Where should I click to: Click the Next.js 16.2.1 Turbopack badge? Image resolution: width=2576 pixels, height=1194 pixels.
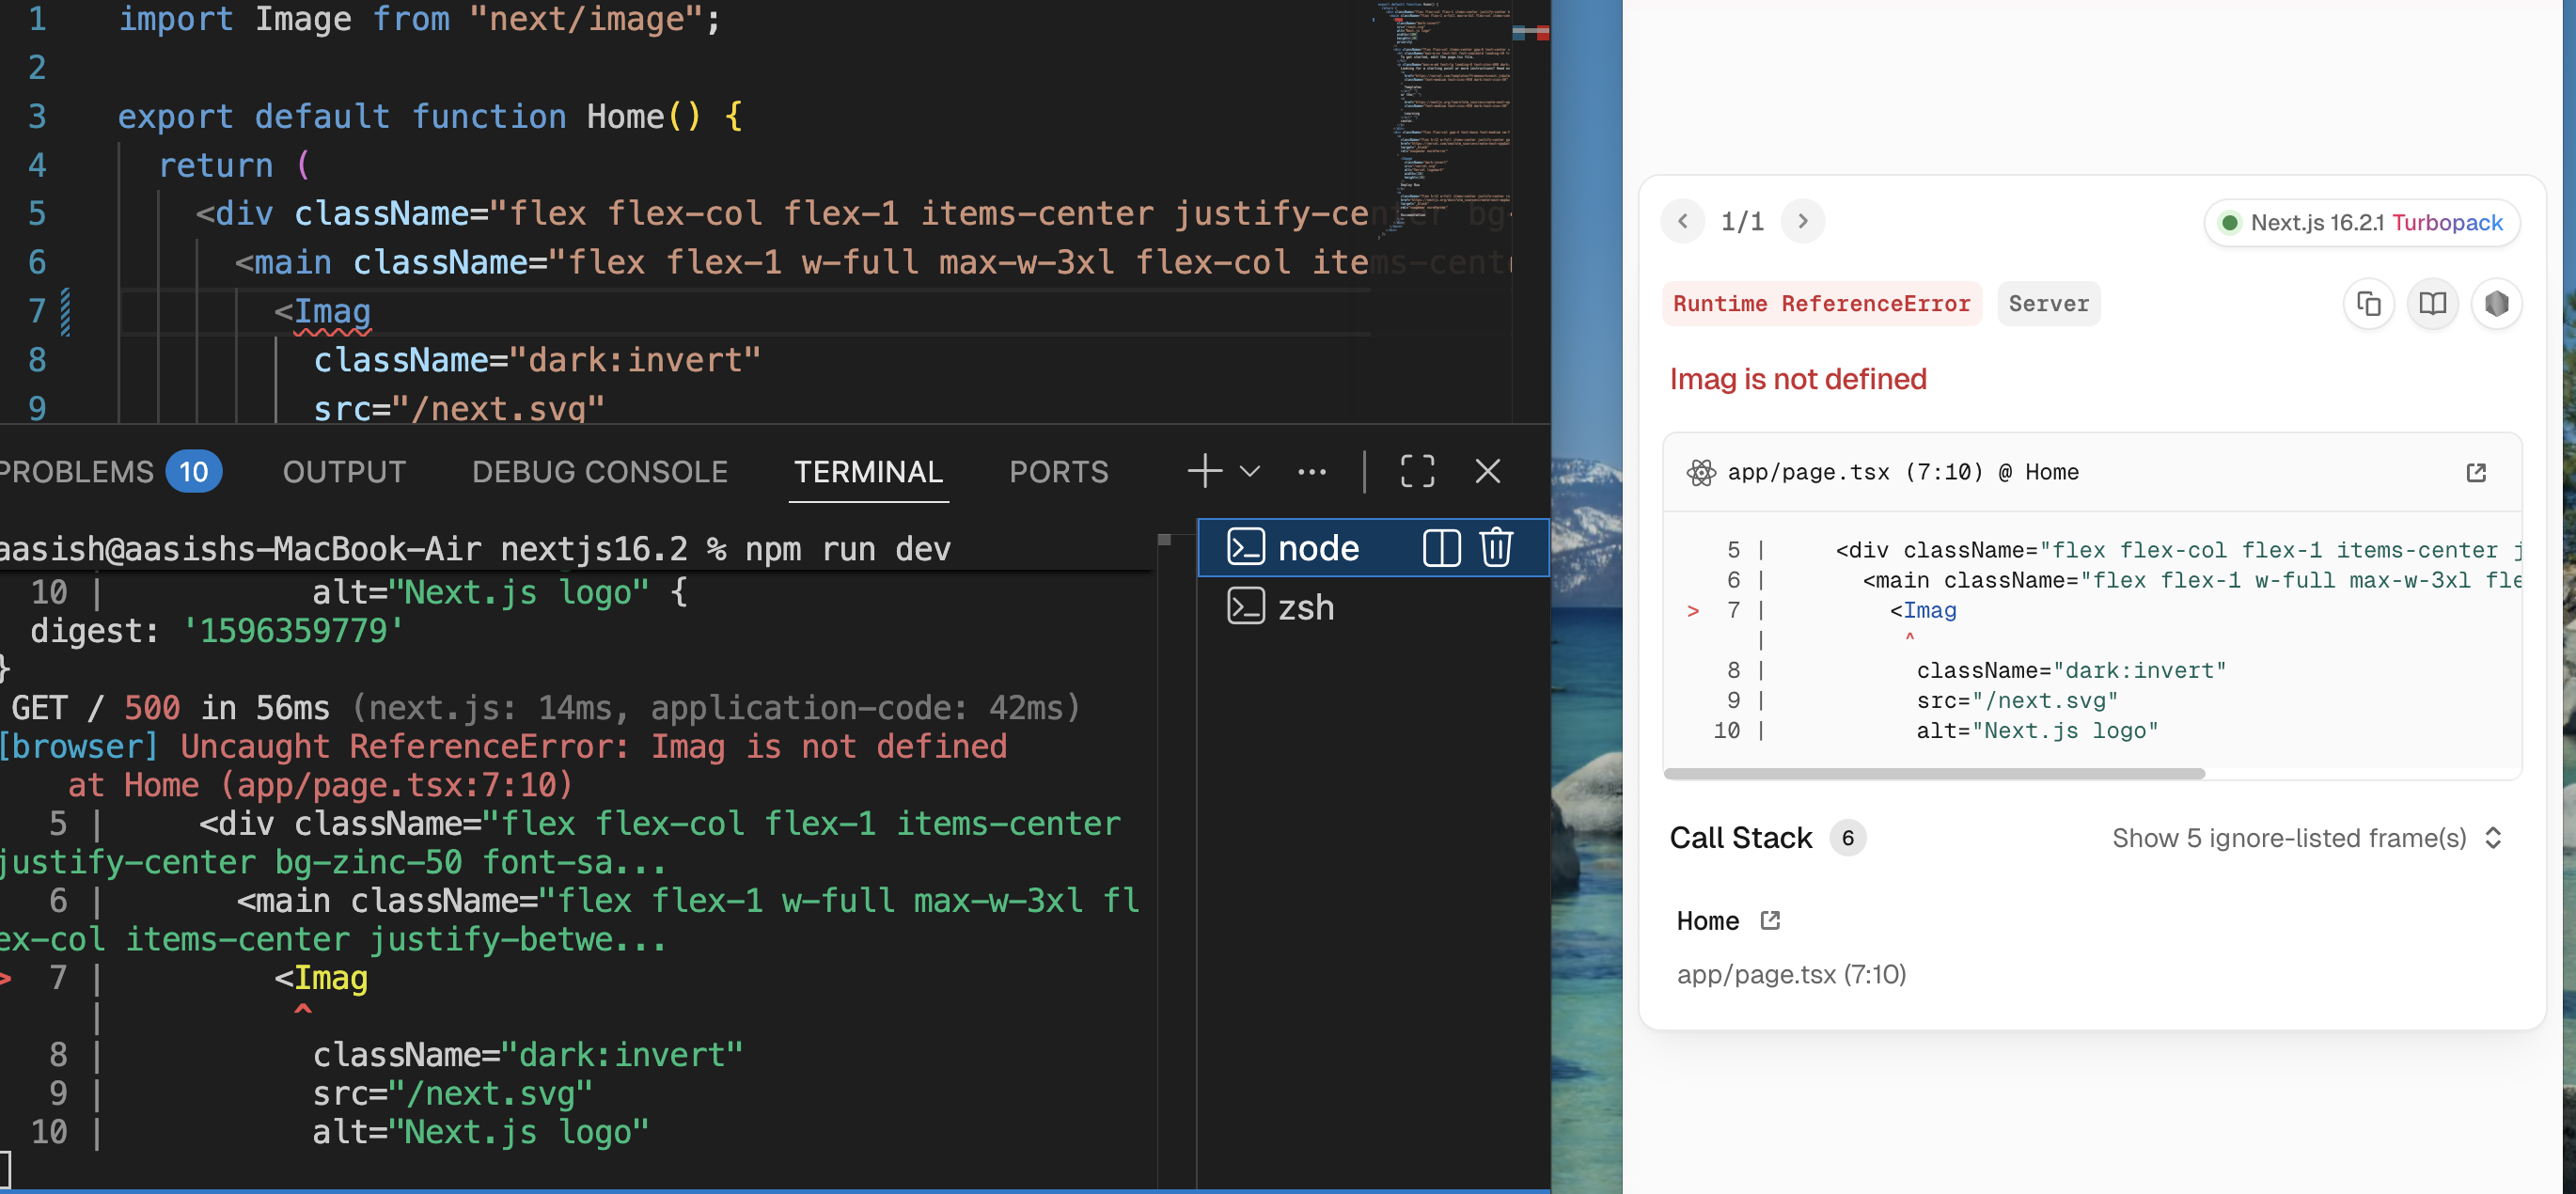(x=2361, y=222)
